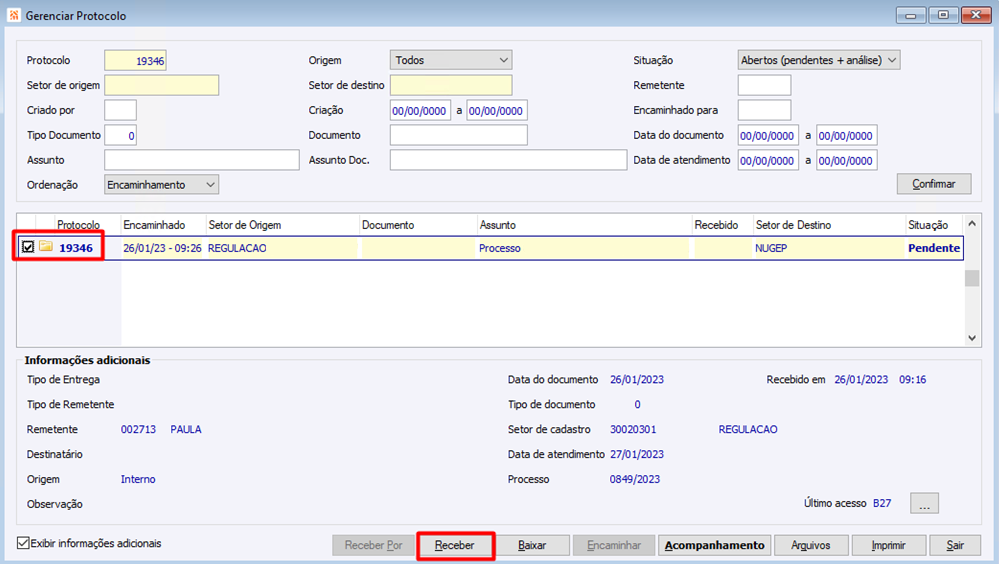The image size is (999, 564).
Task: Click the Setor de Destino column header
Action: 793,225
